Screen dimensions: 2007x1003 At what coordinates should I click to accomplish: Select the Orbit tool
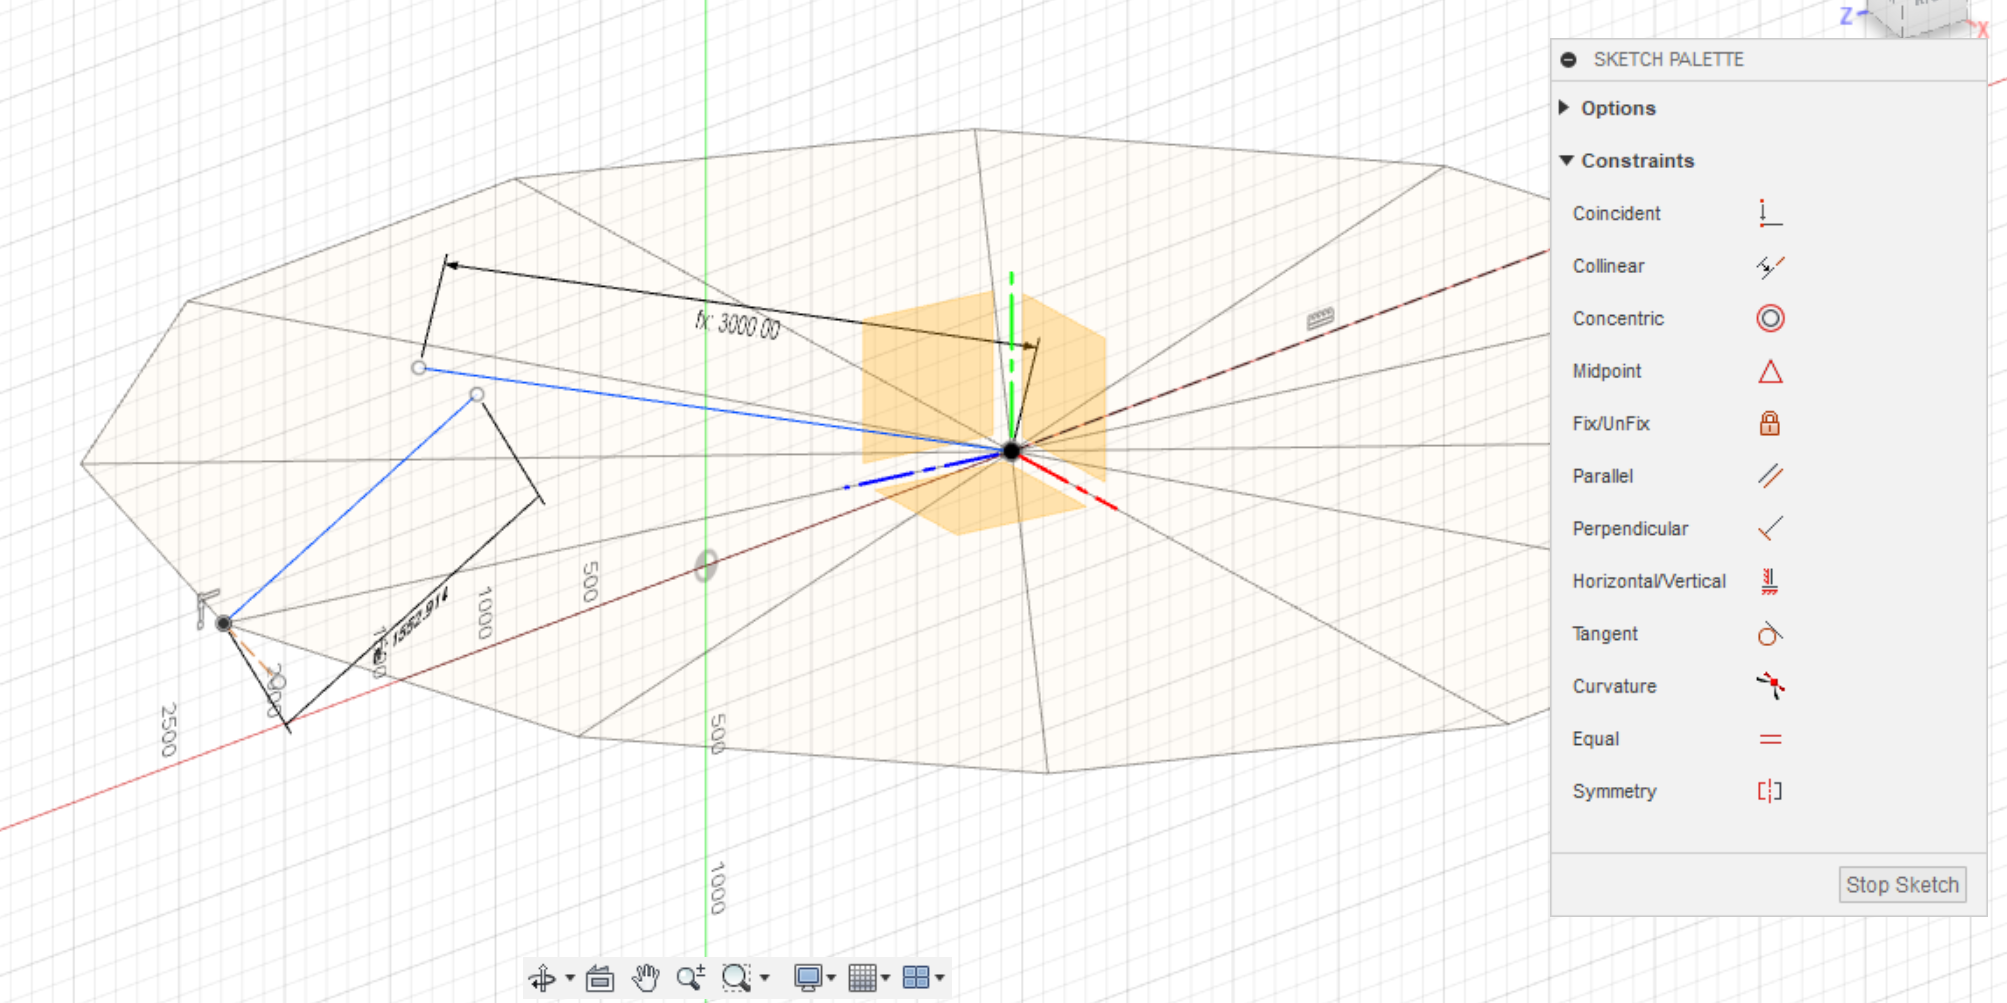(543, 978)
